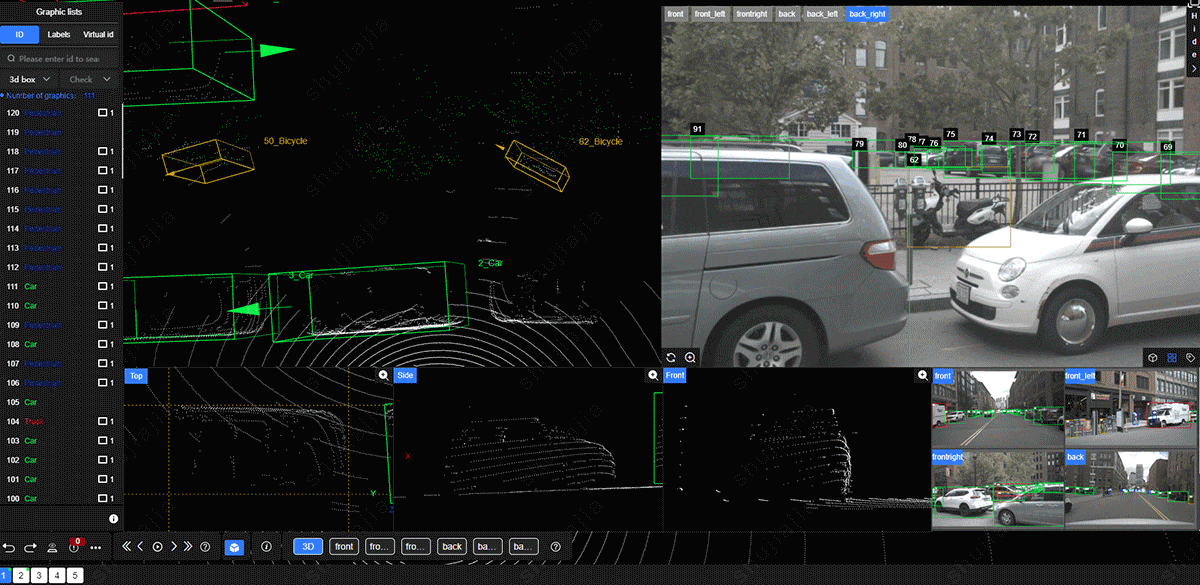
Task: Click the redo arrow icon
Action: point(30,547)
